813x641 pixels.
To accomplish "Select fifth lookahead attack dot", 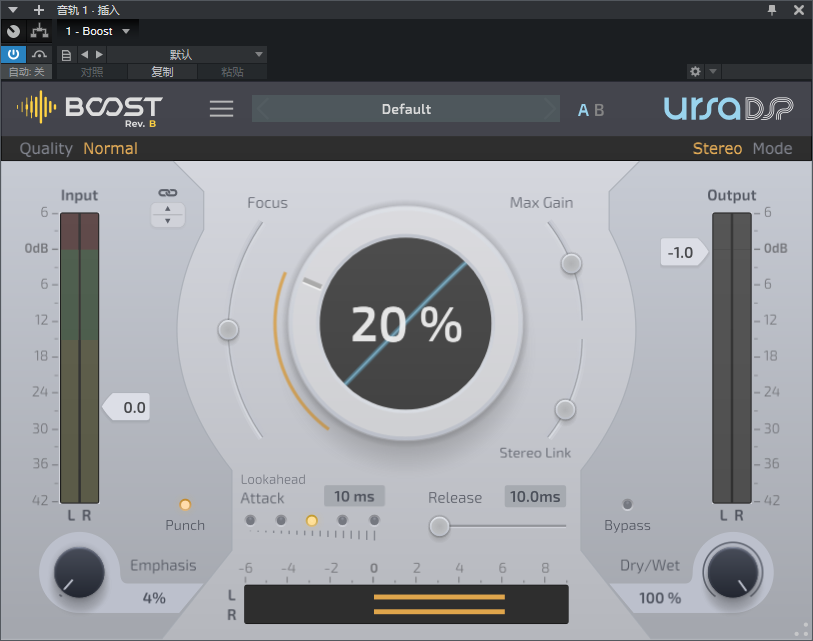I will [374, 520].
